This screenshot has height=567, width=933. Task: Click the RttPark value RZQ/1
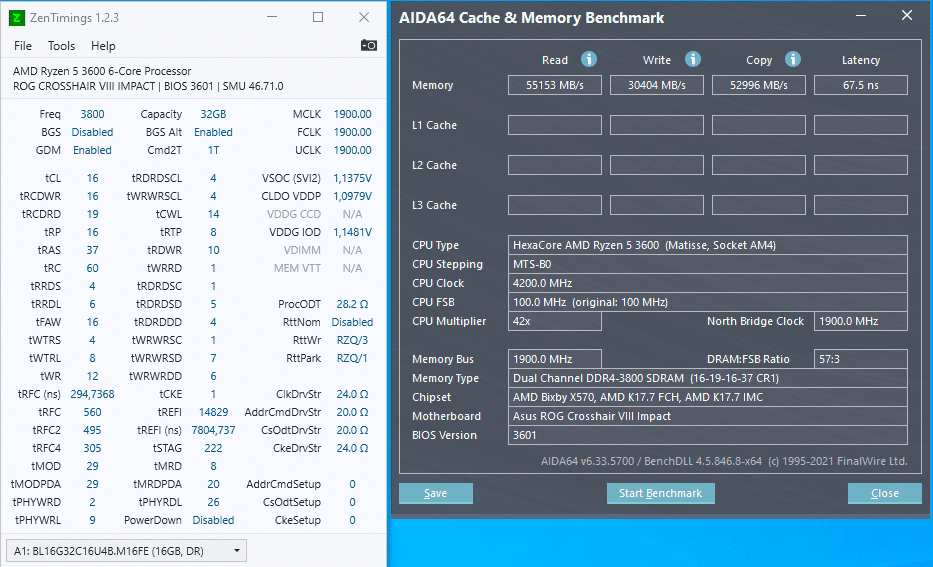352,358
